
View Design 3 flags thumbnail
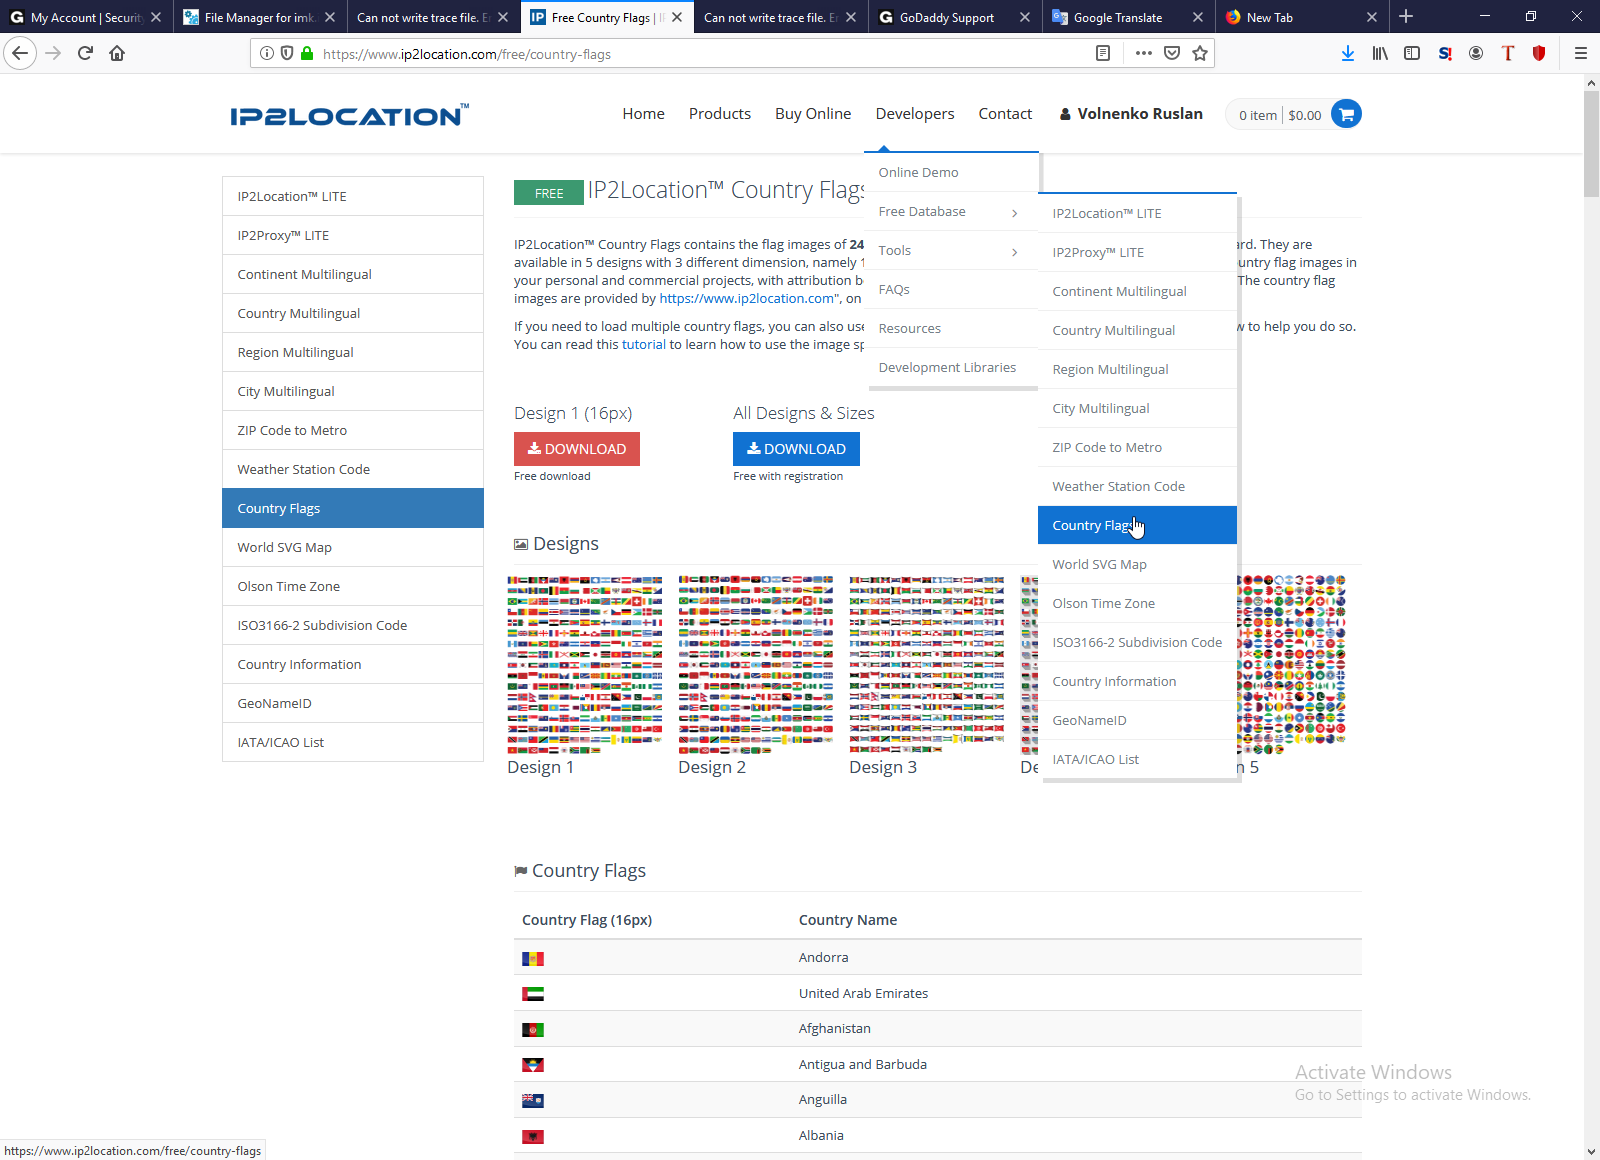coord(927,664)
